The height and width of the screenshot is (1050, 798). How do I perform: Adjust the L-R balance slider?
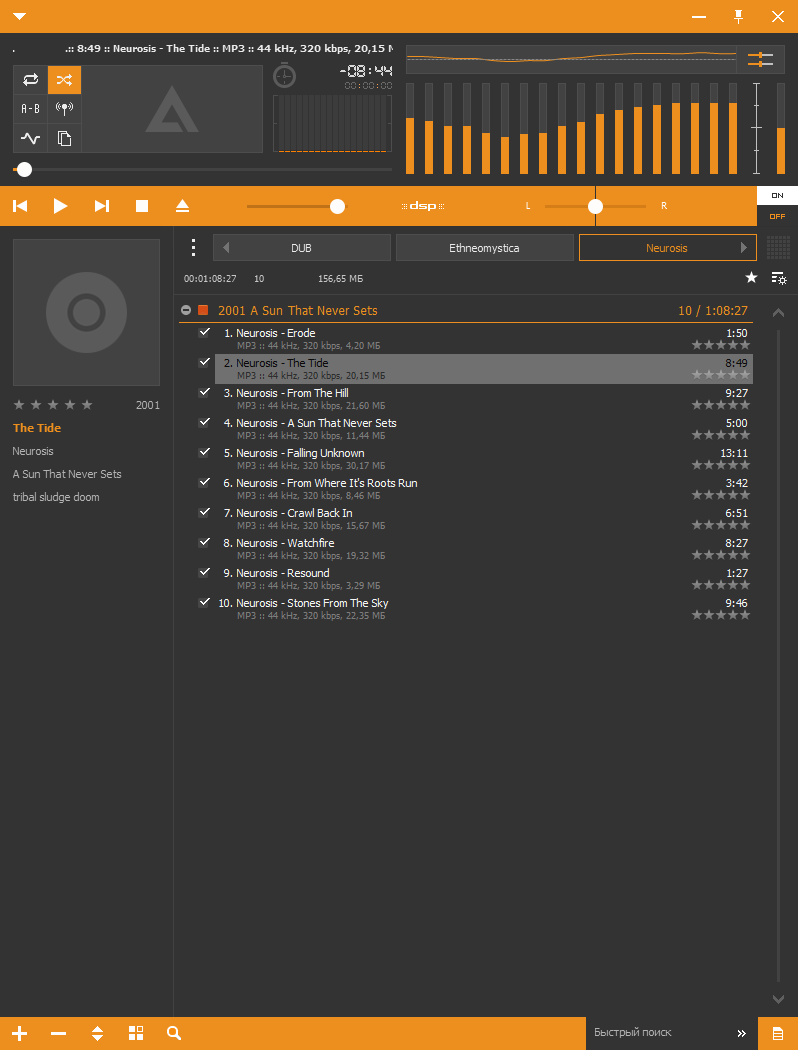click(595, 206)
